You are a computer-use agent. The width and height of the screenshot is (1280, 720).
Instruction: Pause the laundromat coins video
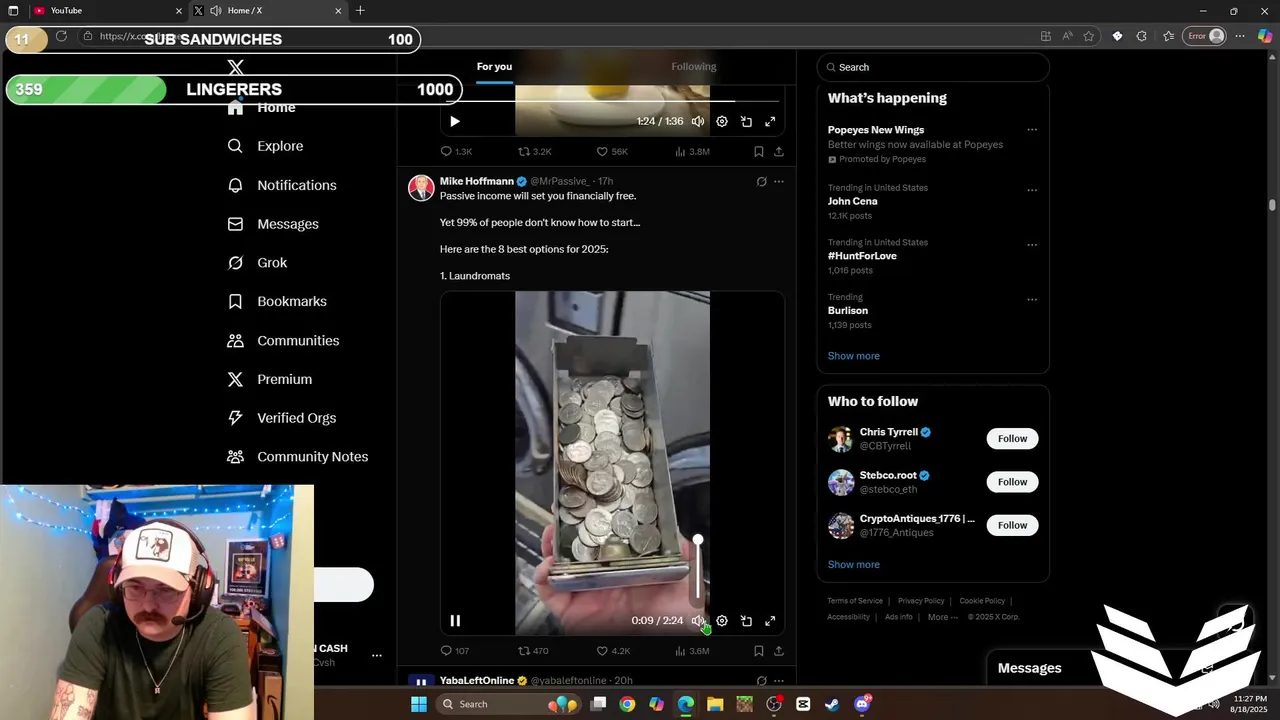455,621
